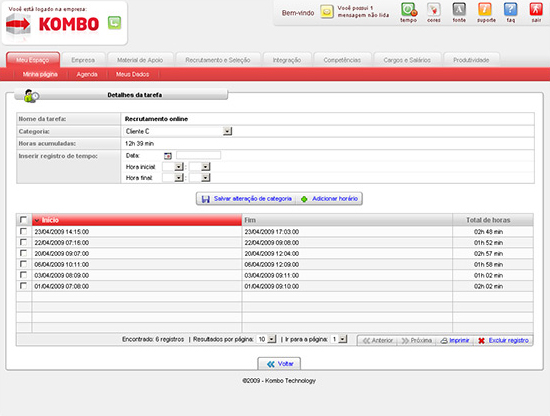Click the Próxima pagination button

[x=417, y=341]
